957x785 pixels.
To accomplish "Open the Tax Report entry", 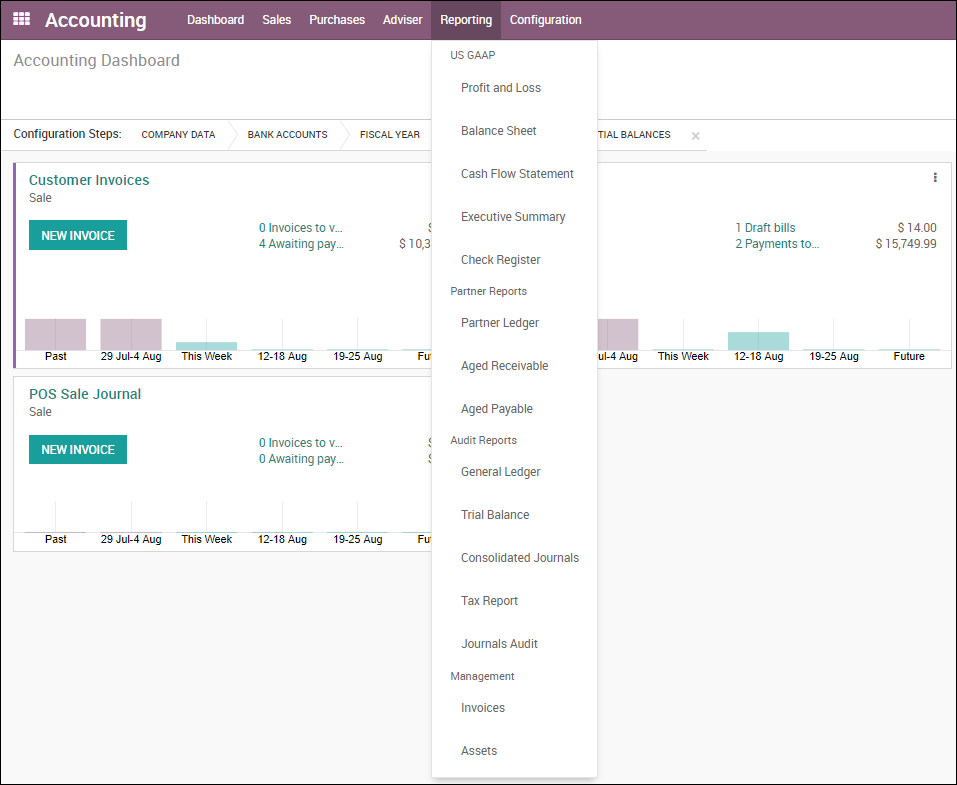I will [x=489, y=601].
